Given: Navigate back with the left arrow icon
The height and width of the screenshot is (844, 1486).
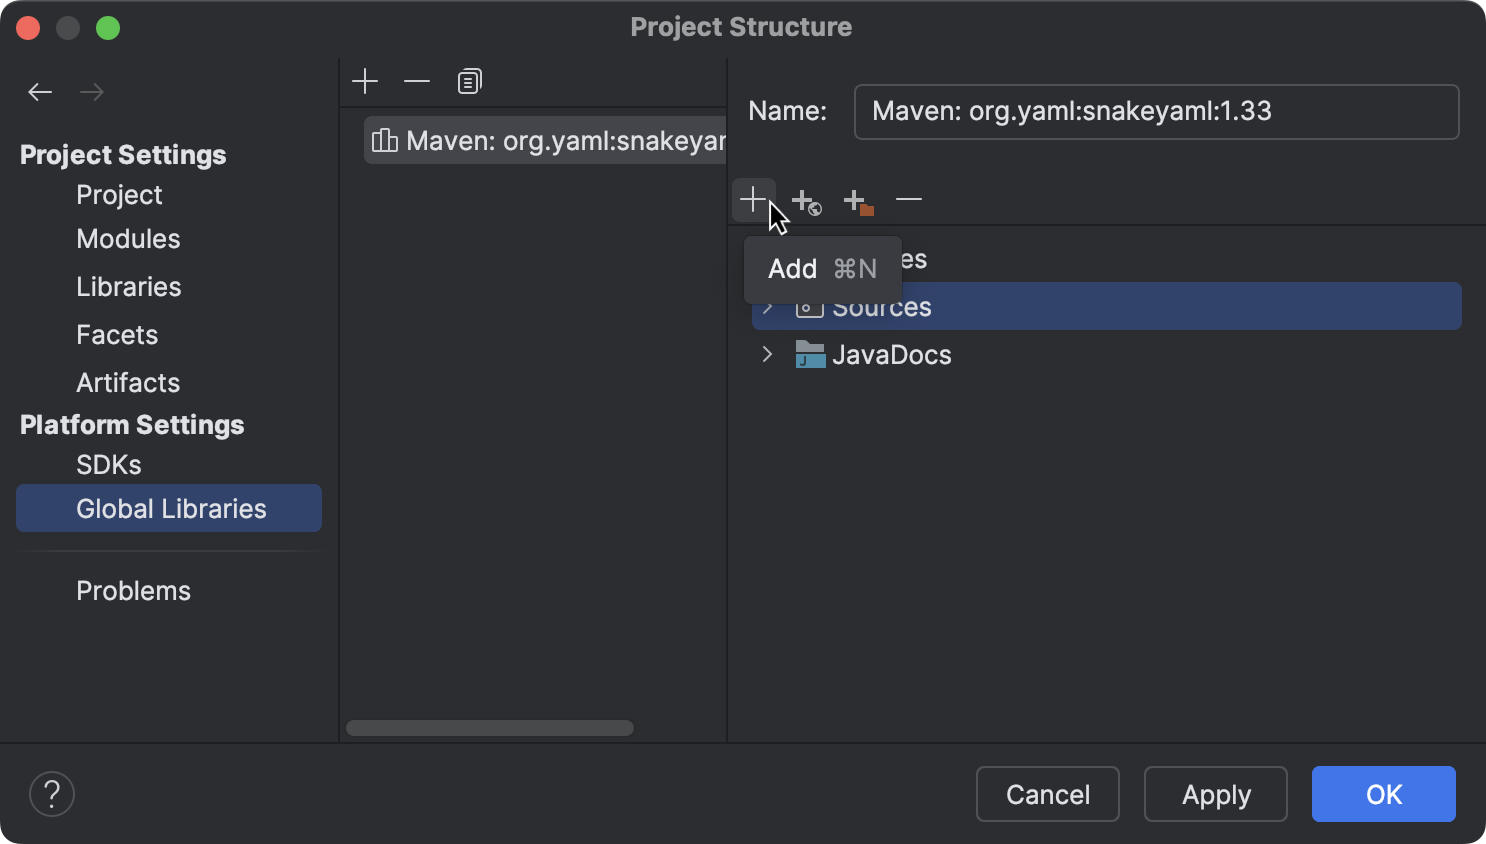Looking at the screenshot, I should (40, 91).
